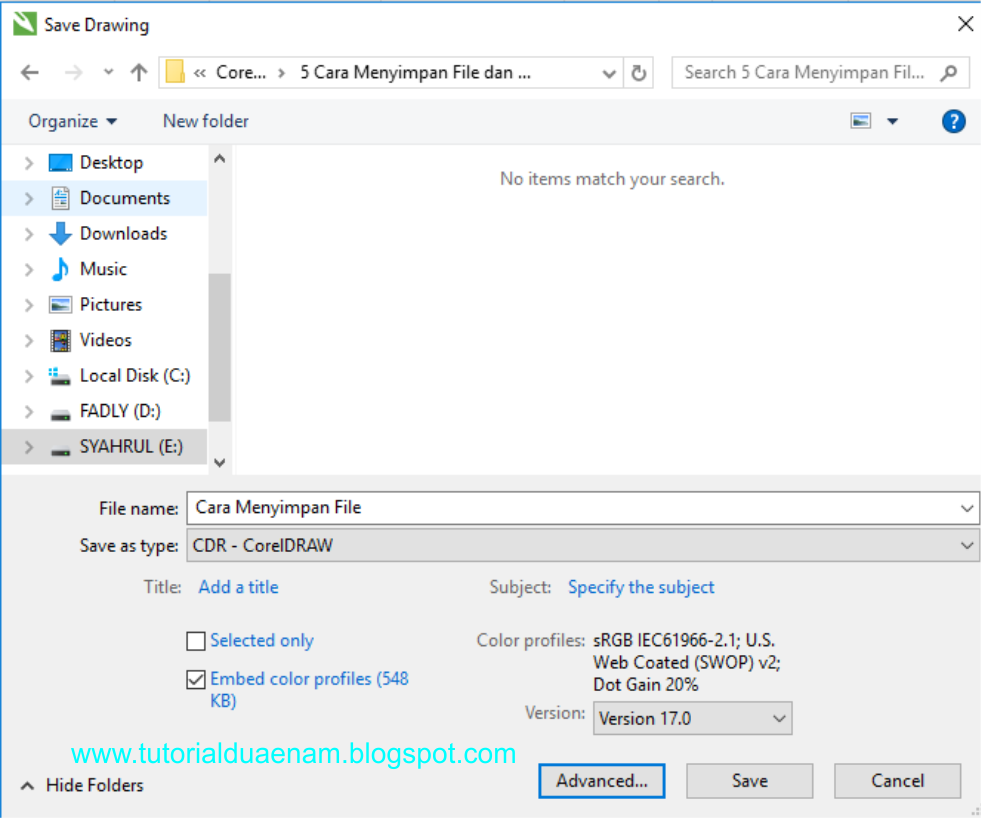This screenshot has height=818, width=981.
Task: Expand the Pictures tree node
Action: 29,305
